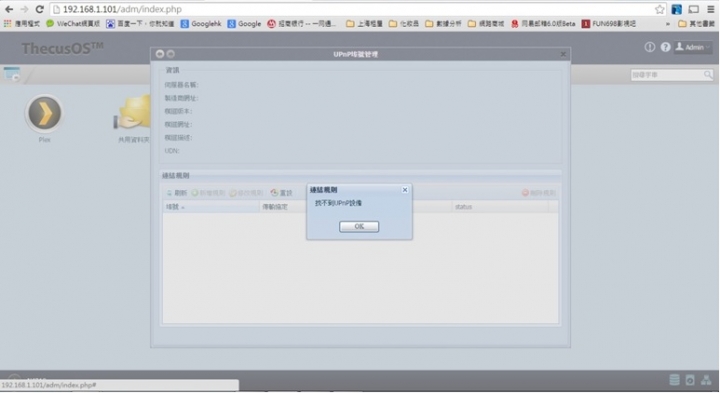This screenshot has width=720, height=393.
Task: Click the status column header
Action: click(x=501, y=207)
